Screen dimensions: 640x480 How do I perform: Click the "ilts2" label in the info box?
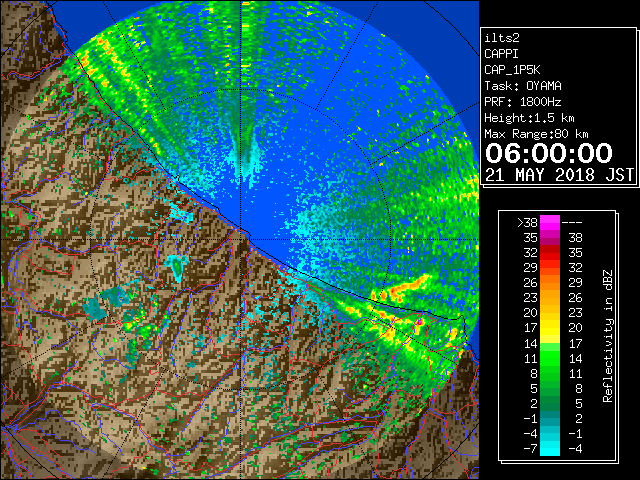[x=502, y=38]
